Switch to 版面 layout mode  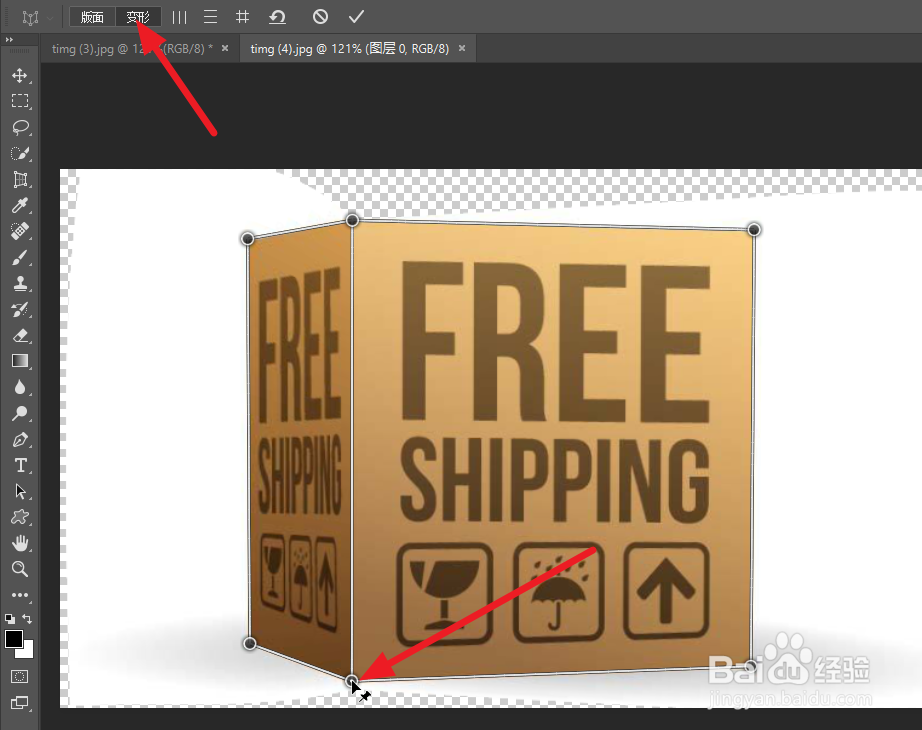click(x=92, y=17)
